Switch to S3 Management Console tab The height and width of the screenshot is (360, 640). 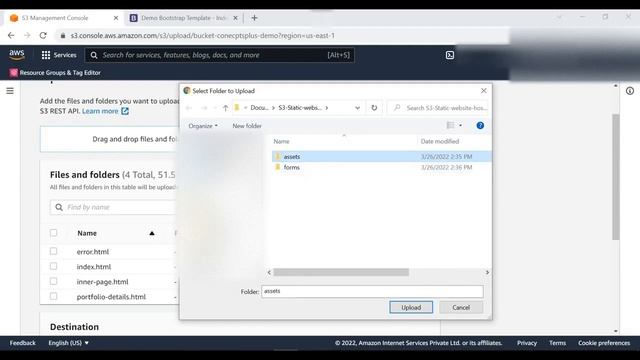(x=55, y=18)
